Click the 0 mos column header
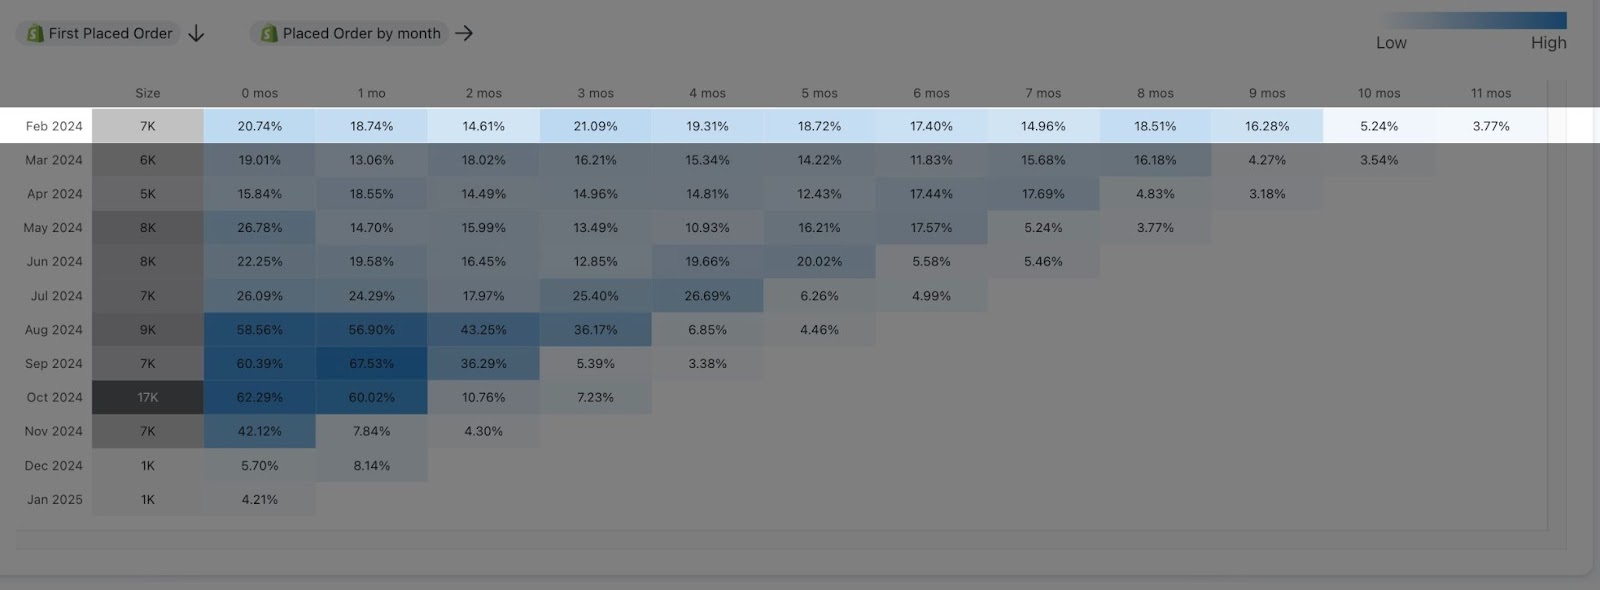The width and height of the screenshot is (1600, 590). click(259, 93)
